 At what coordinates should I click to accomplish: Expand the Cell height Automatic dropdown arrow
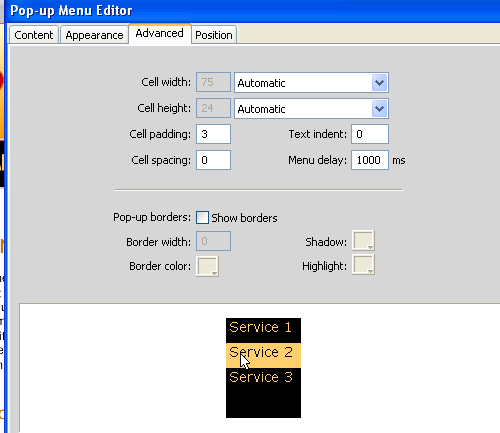pos(379,109)
